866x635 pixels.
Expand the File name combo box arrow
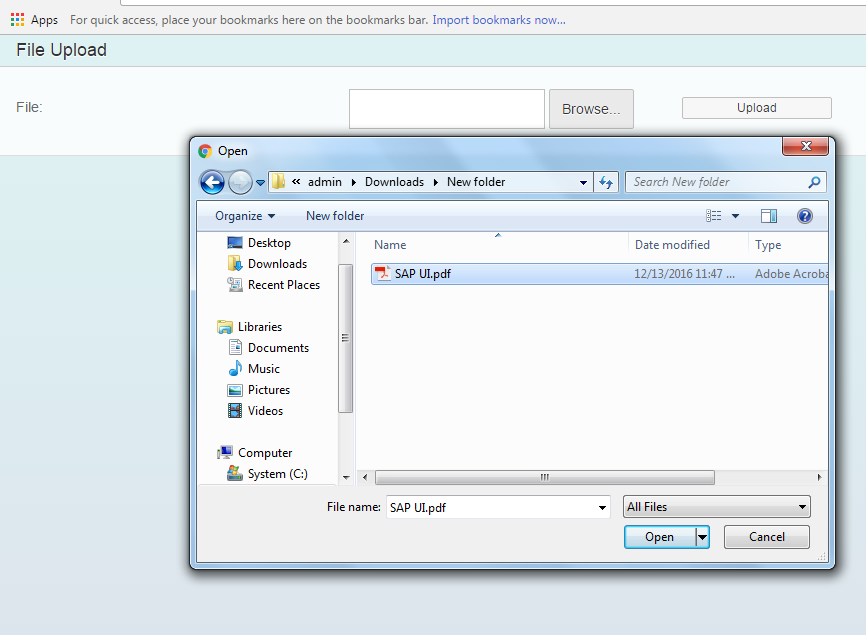pyautogui.click(x=602, y=508)
